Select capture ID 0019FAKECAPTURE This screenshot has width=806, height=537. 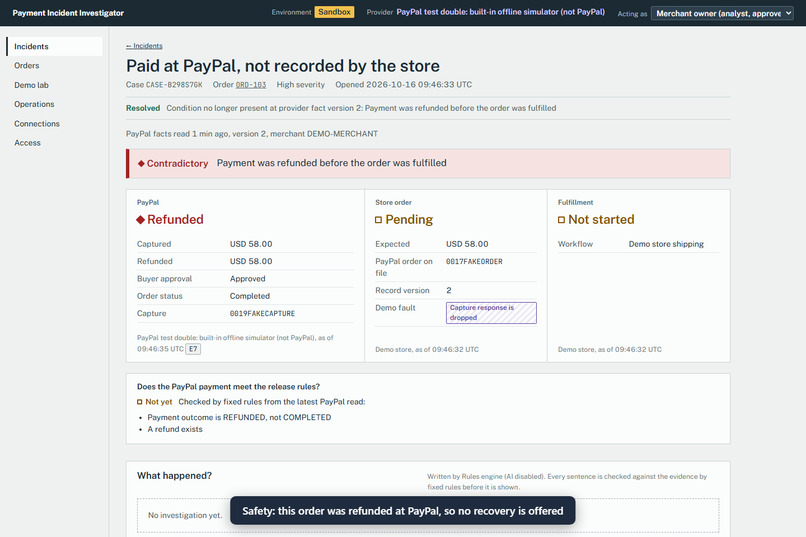pos(262,313)
